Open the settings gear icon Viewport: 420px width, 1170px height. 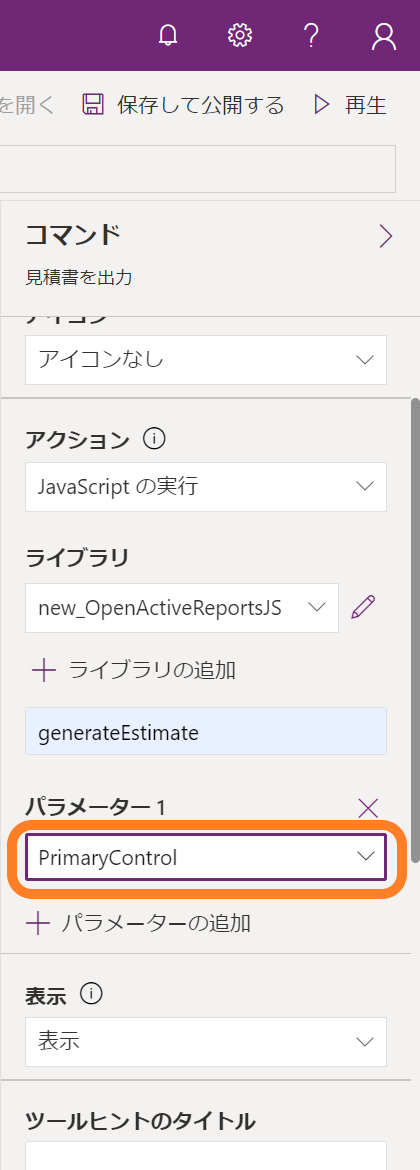point(240,36)
